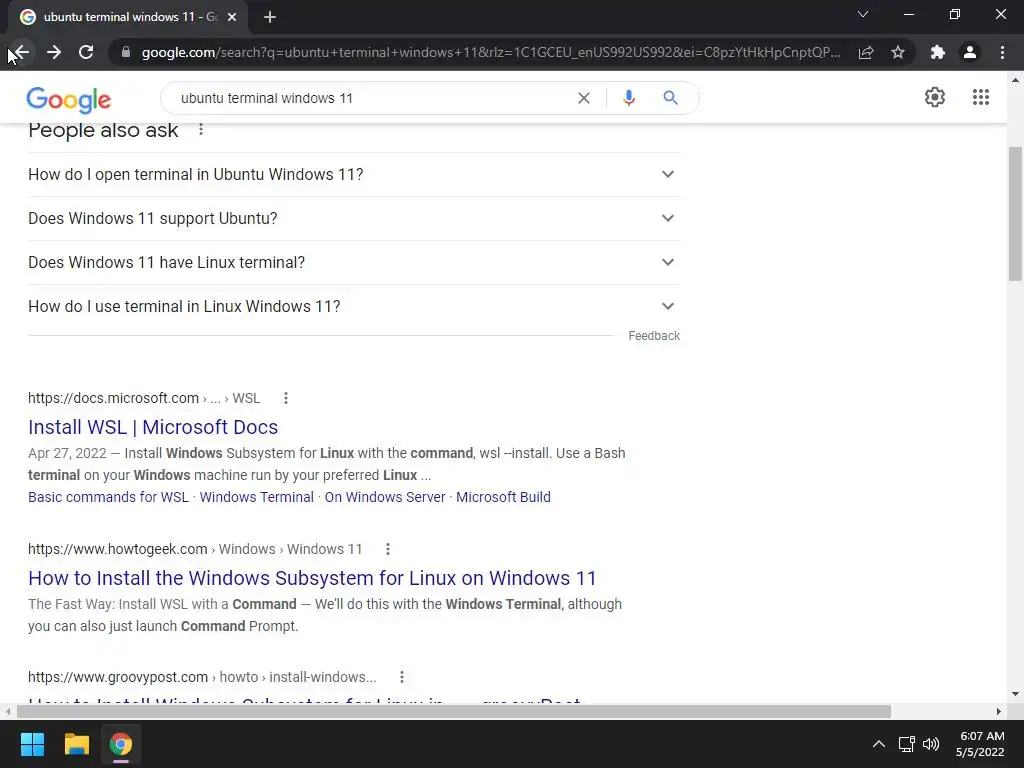Open the howtogeek.com result three-dot menu

click(388, 549)
